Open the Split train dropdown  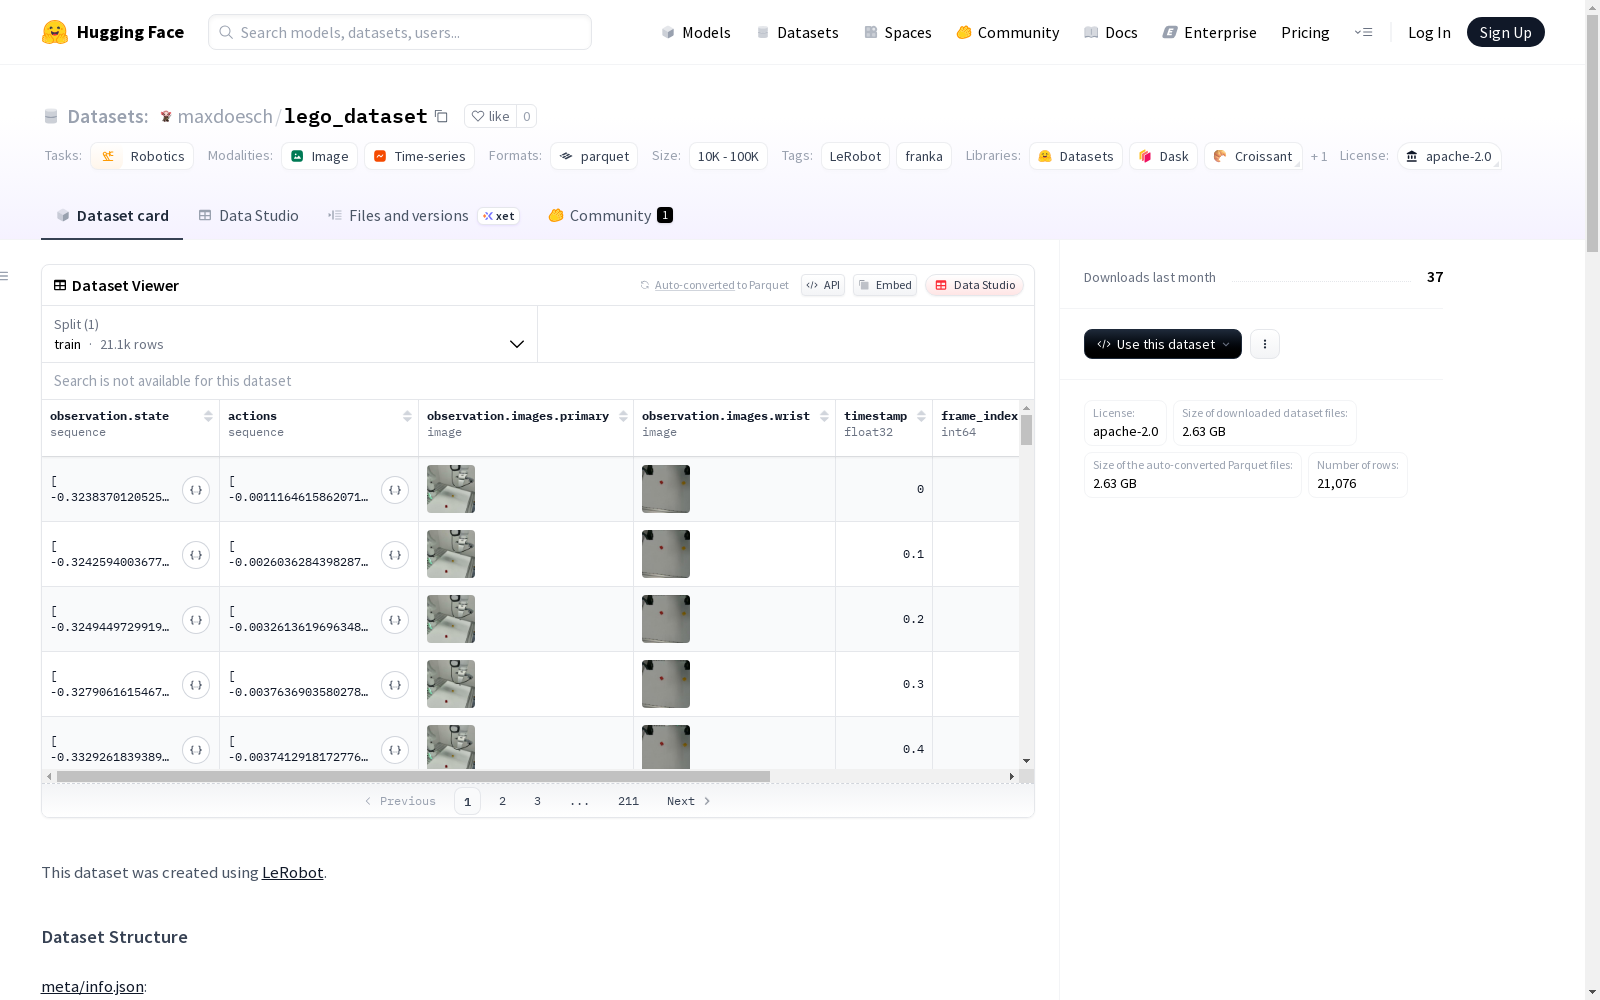tap(290, 334)
